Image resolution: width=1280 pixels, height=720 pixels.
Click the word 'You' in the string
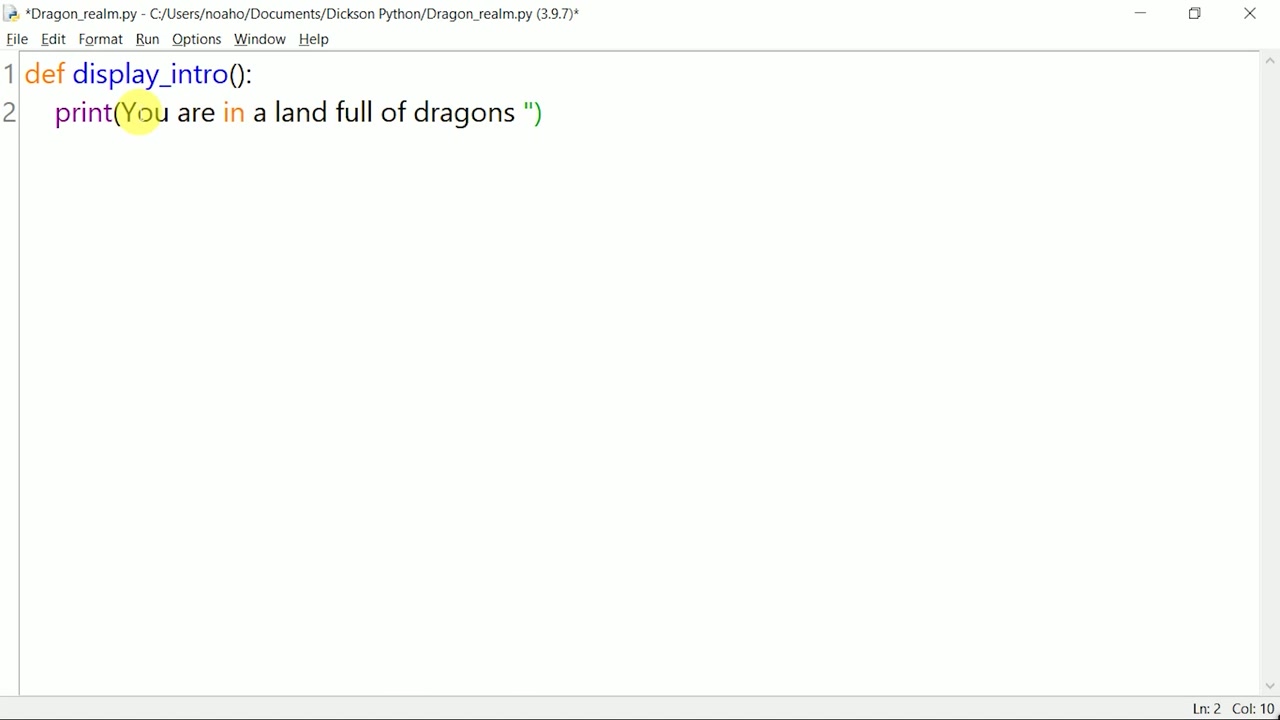[145, 112]
